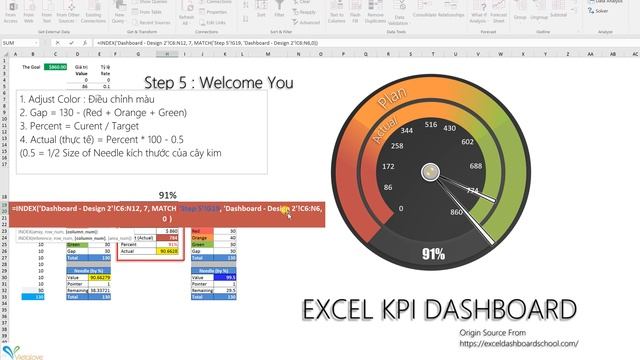Click the Existing Connections icon
This screenshot has height=360, width=640.
tap(93, 12)
